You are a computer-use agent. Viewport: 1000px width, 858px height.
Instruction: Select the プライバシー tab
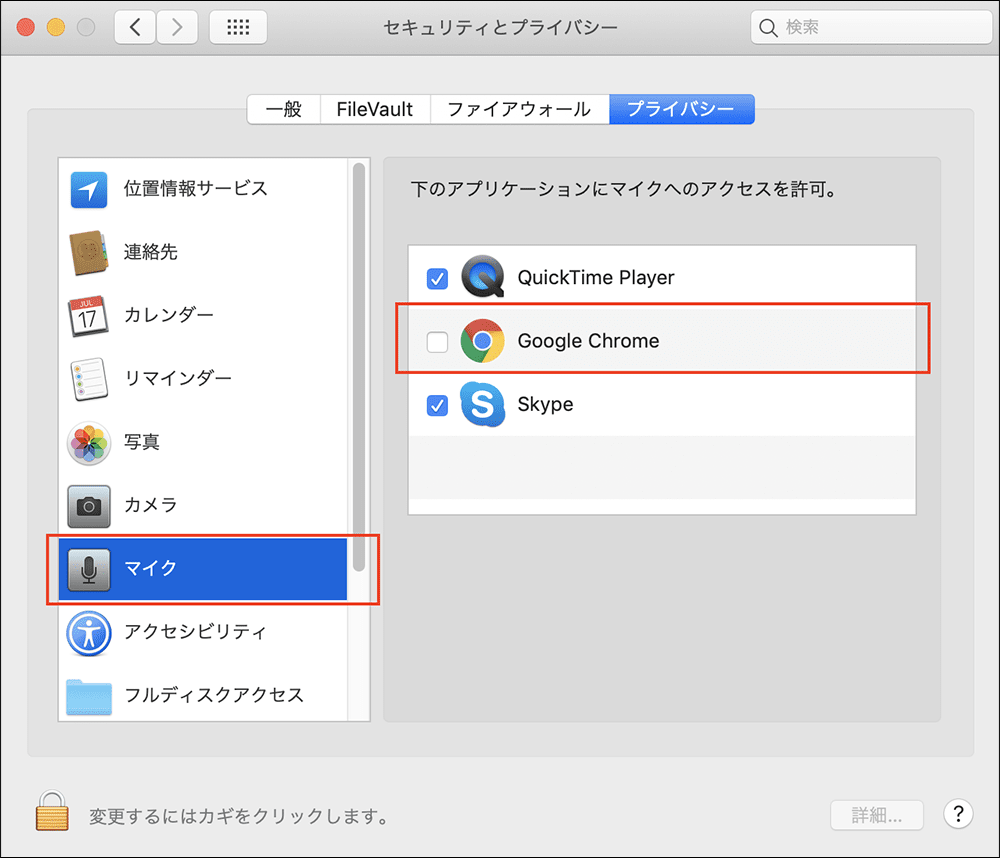[682, 109]
